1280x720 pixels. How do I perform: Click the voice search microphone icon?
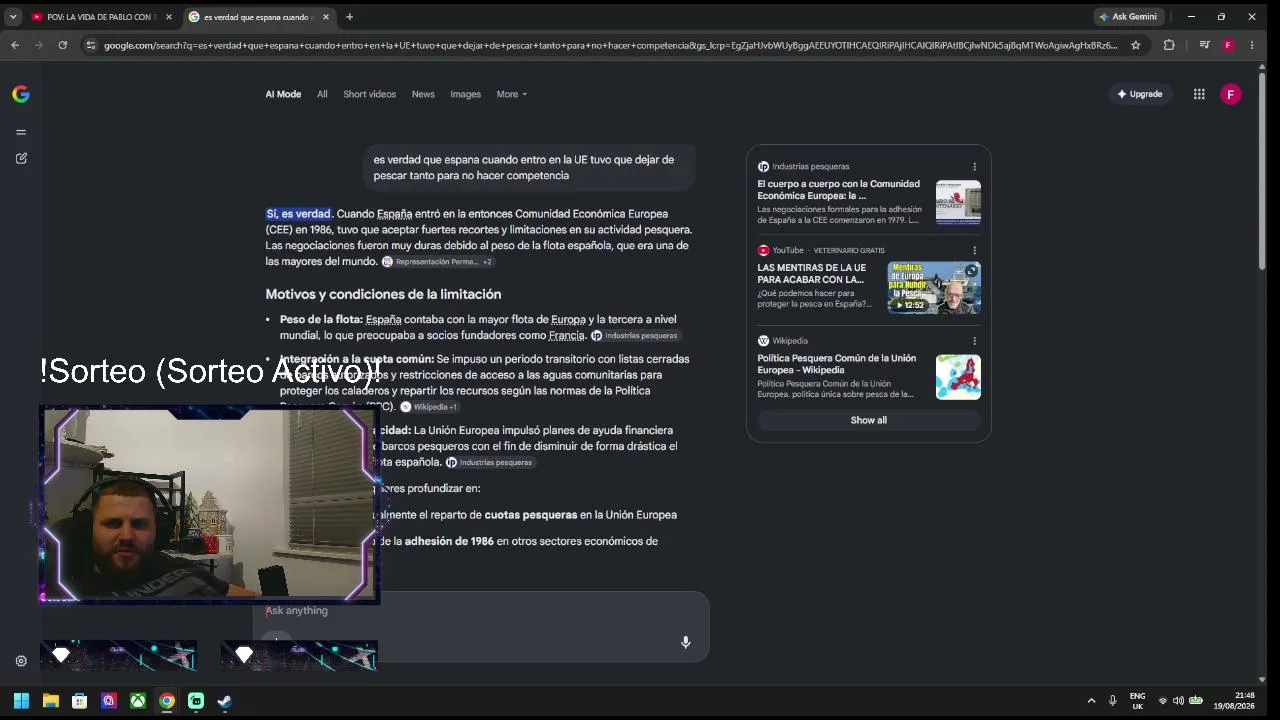pos(686,642)
